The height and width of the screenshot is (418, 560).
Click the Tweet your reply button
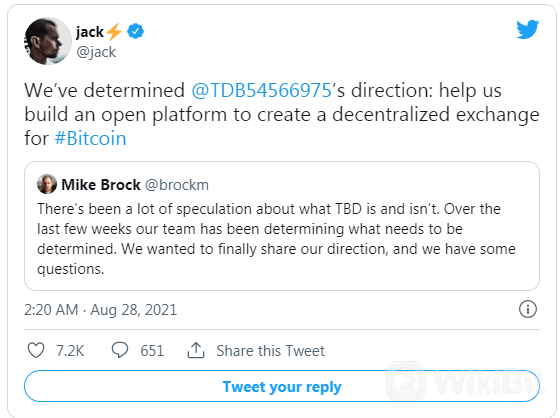pos(282,387)
